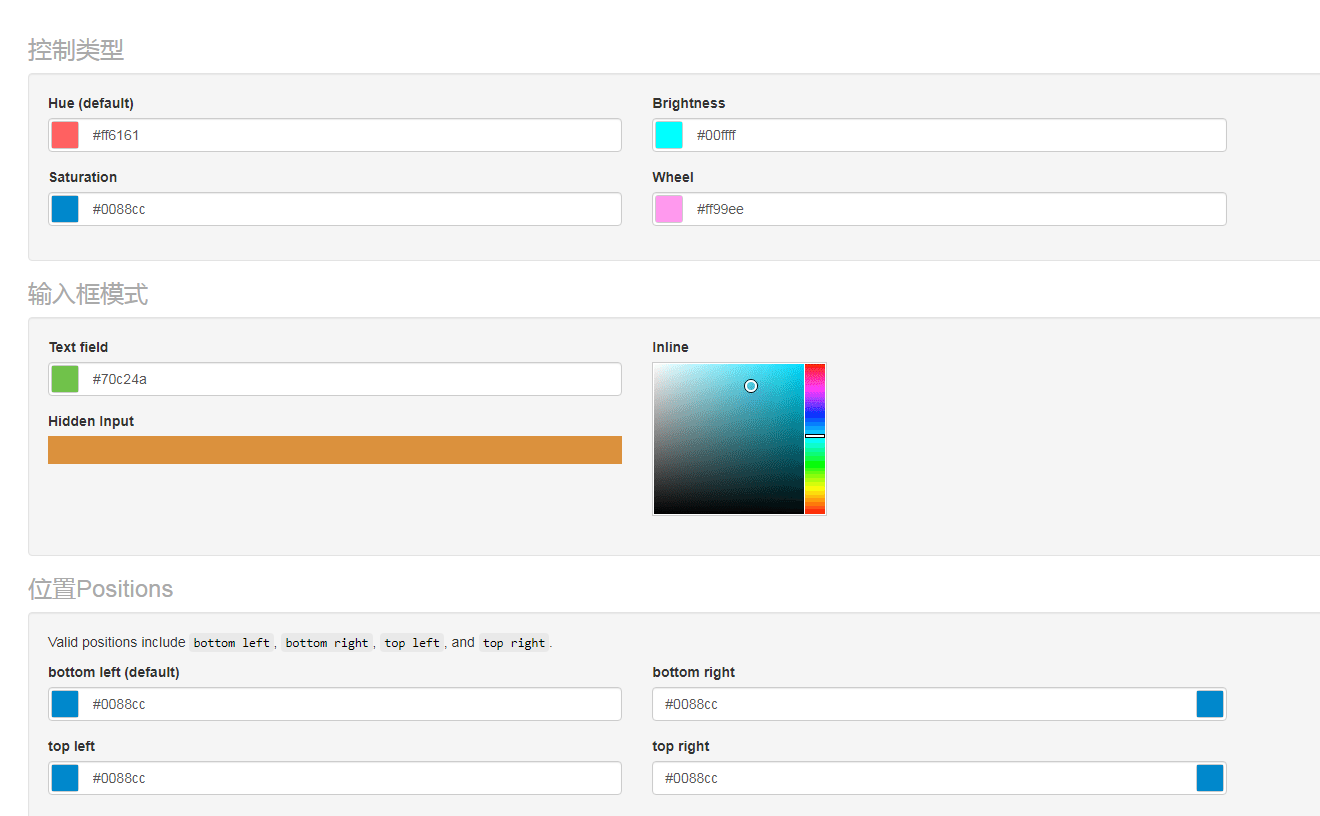This screenshot has height=816, width=1320.
Task: Click inside the Inline saturation-brightness color grid
Action: tap(729, 439)
